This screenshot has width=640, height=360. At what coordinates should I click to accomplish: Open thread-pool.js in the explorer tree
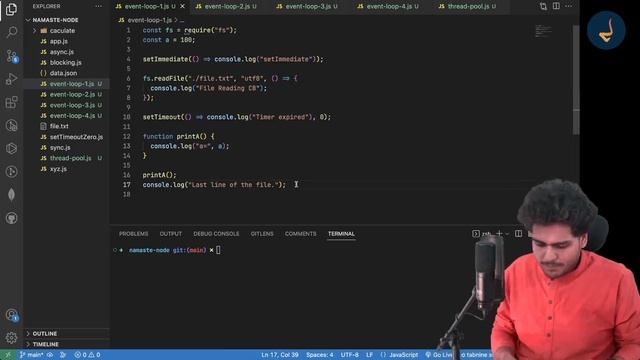67,158
